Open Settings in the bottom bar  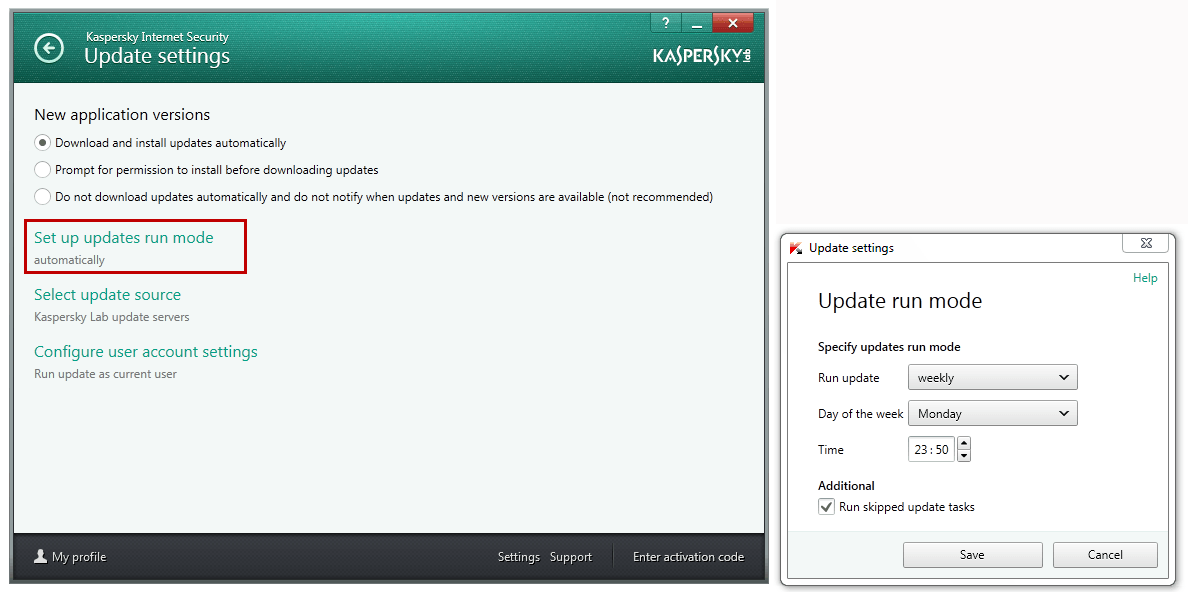(518, 557)
